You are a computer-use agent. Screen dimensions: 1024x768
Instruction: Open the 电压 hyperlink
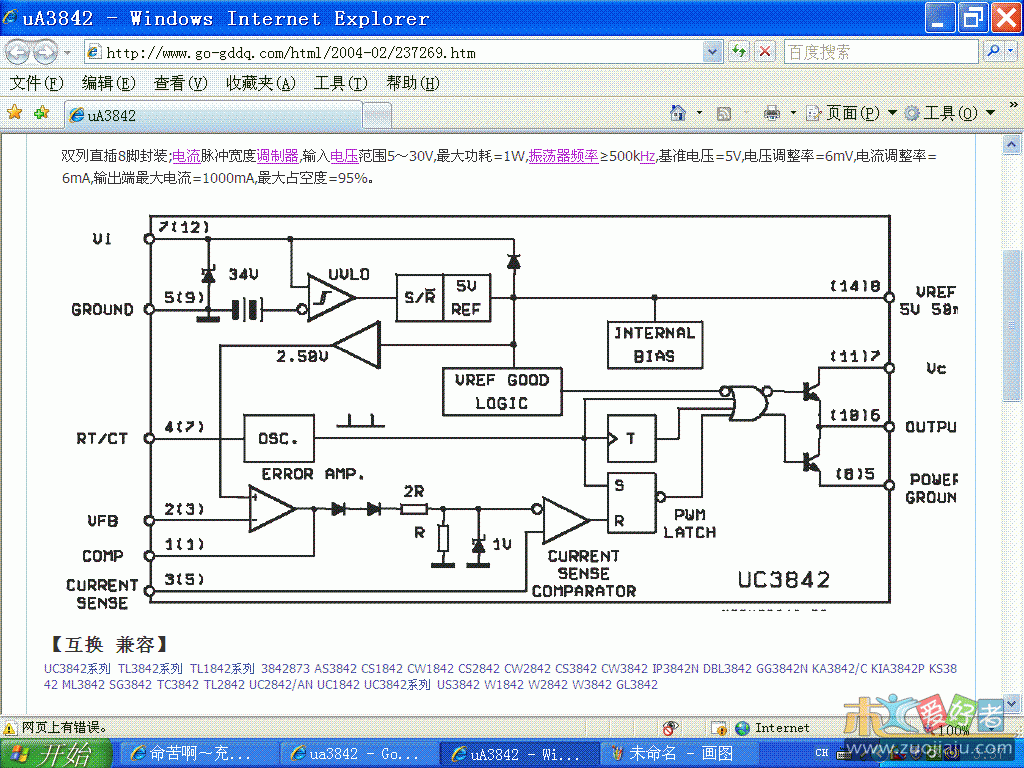(x=344, y=156)
